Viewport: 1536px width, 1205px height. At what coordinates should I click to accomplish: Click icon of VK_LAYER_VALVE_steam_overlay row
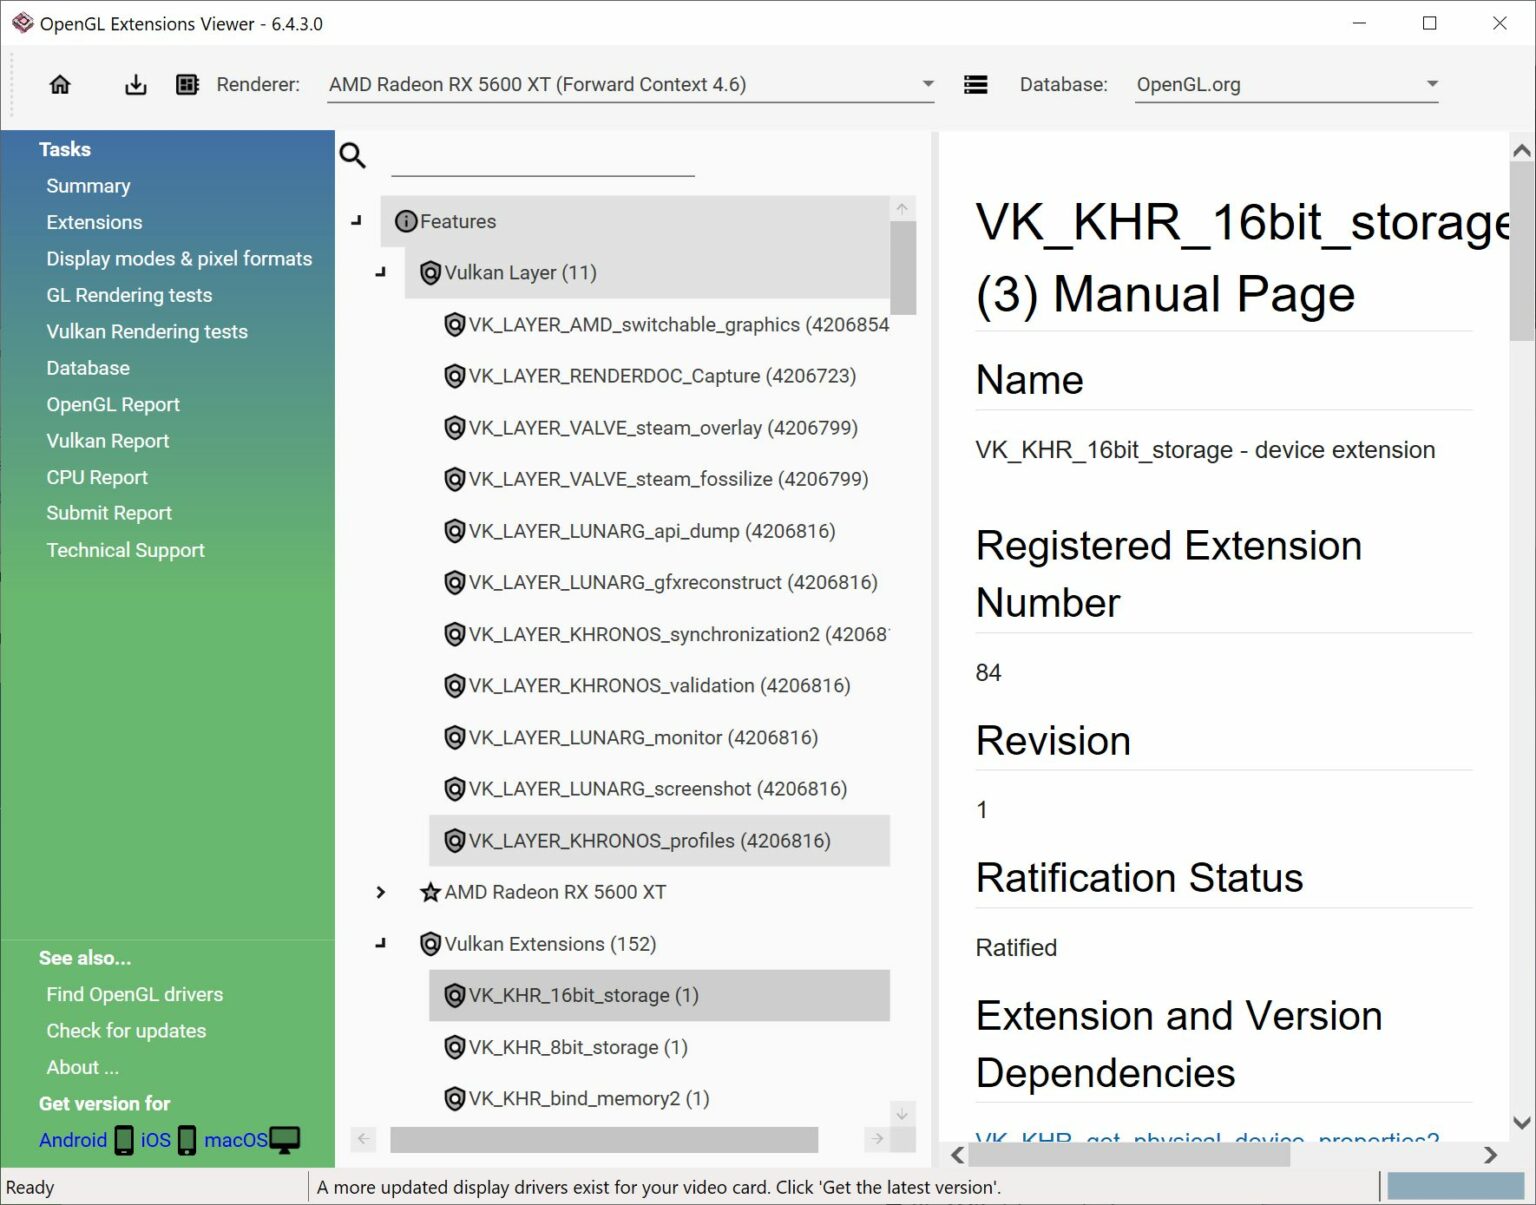454,428
